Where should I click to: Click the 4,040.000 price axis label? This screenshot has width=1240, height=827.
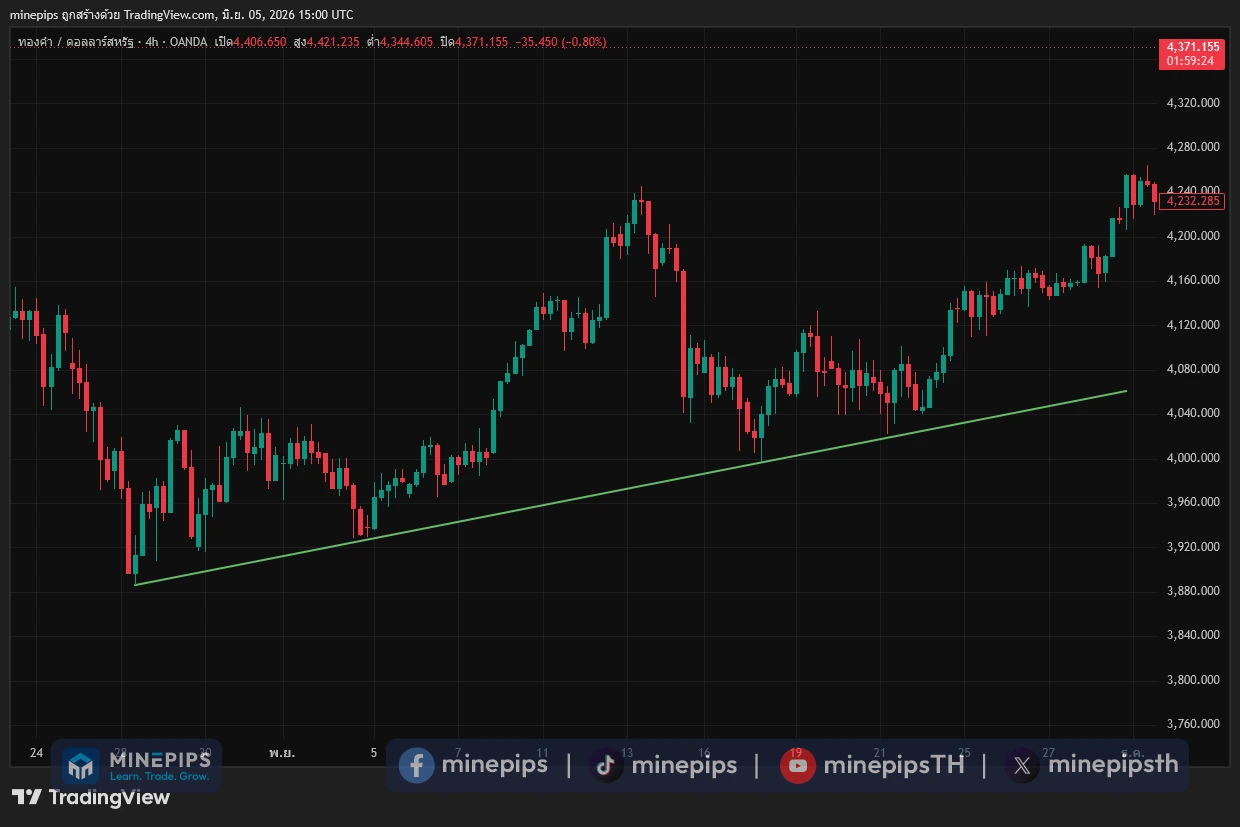1194,413
